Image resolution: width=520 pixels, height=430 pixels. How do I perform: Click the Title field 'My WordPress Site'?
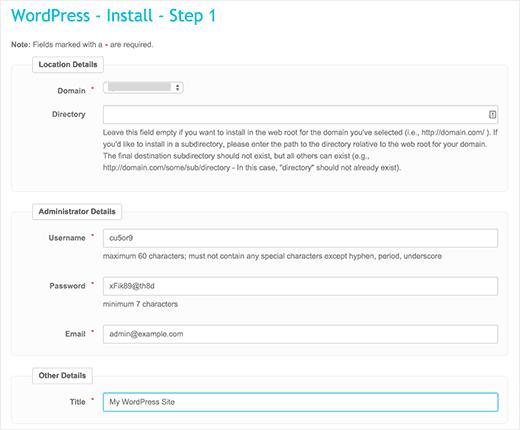[300, 402]
